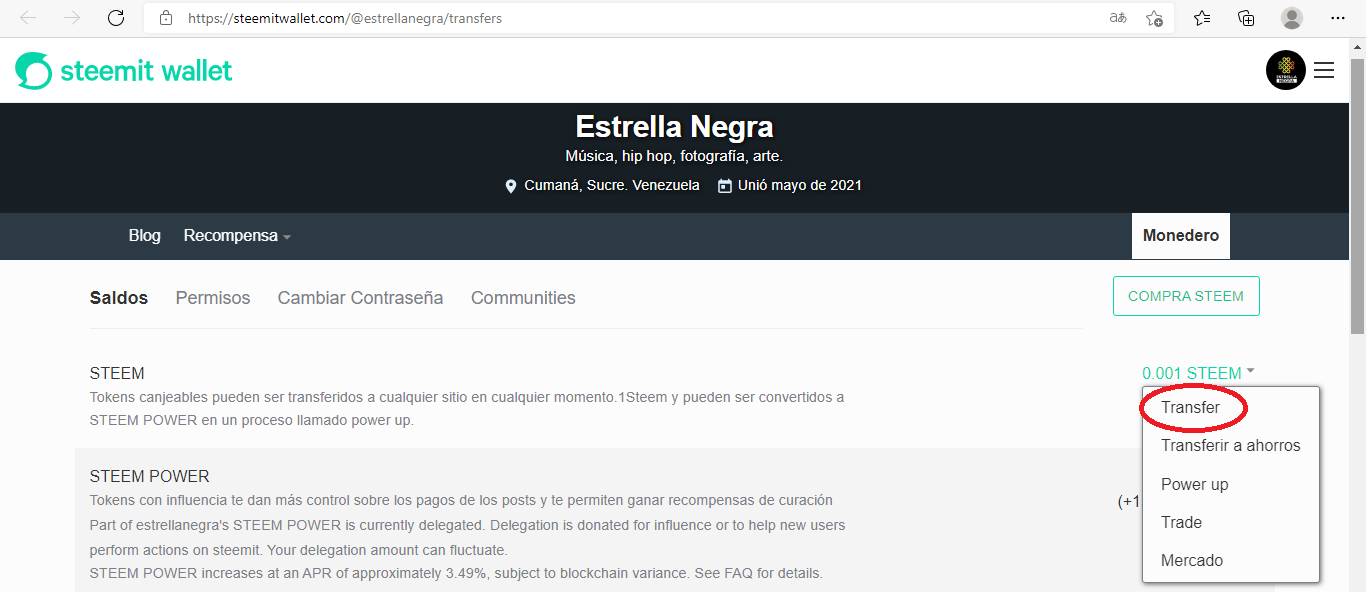Image resolution: width=1366 pixels, height=608 pixels.
Task: Click the STEEM heading text
Action: click(117, 373)
